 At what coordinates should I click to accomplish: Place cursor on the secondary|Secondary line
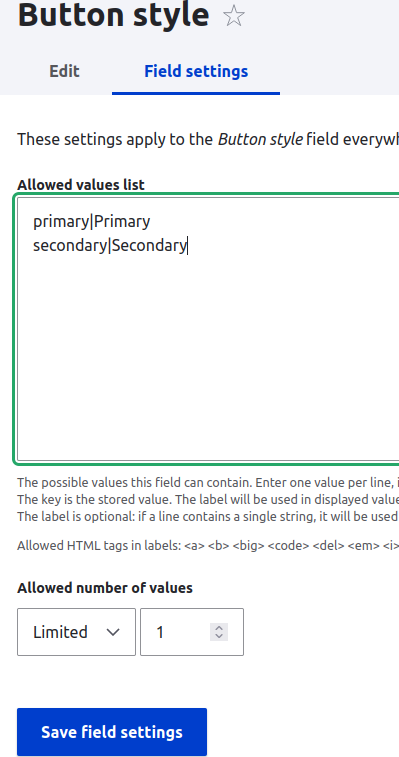tap(110, 246)
